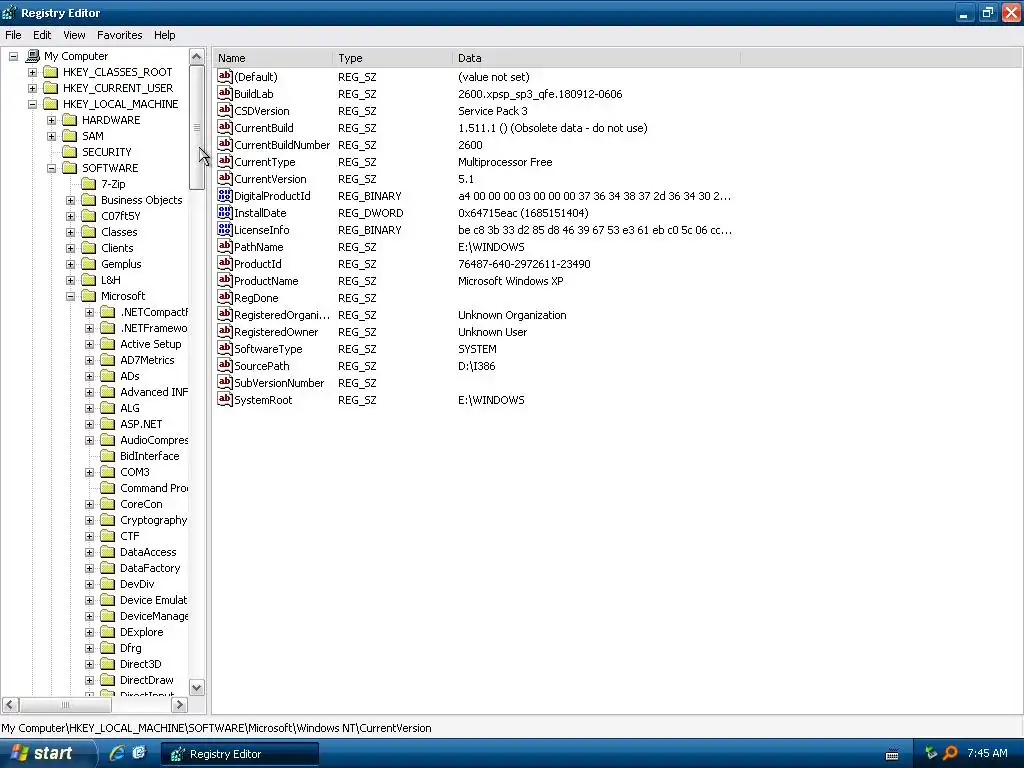
Task: Expand the Business Objects key
Action: tap(70, 200)
